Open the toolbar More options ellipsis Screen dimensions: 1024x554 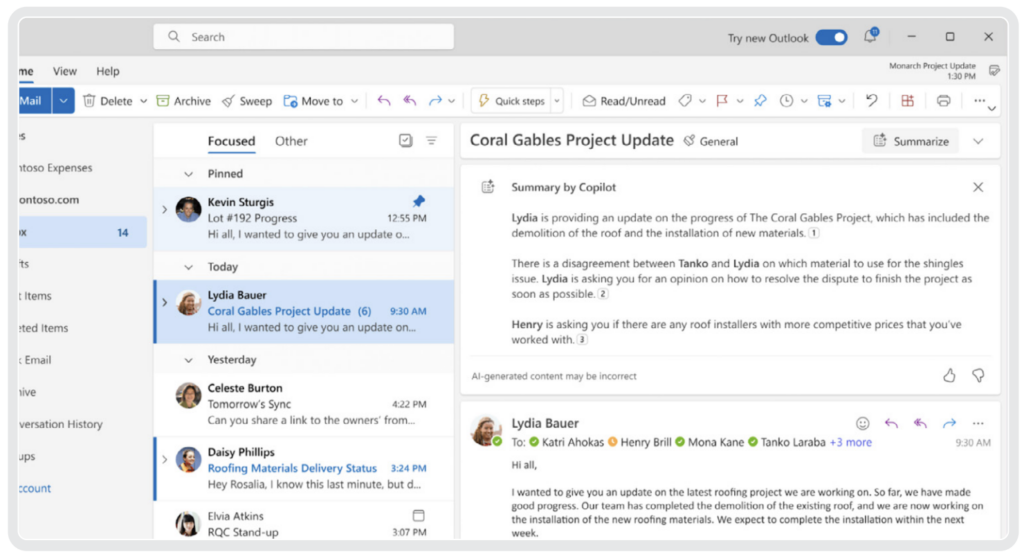[x=979, y=101]
